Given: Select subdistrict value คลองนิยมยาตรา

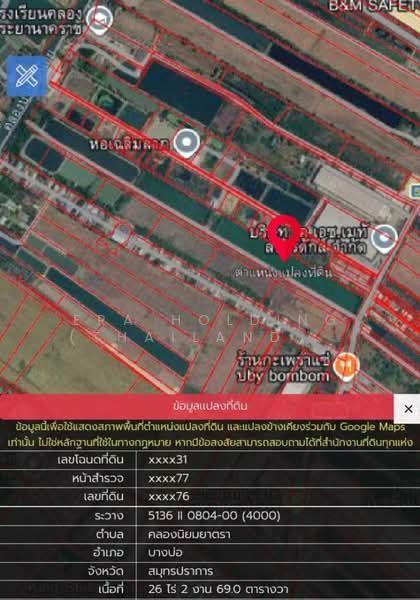Looking at the screenshot, I should [x=189, y=534].
